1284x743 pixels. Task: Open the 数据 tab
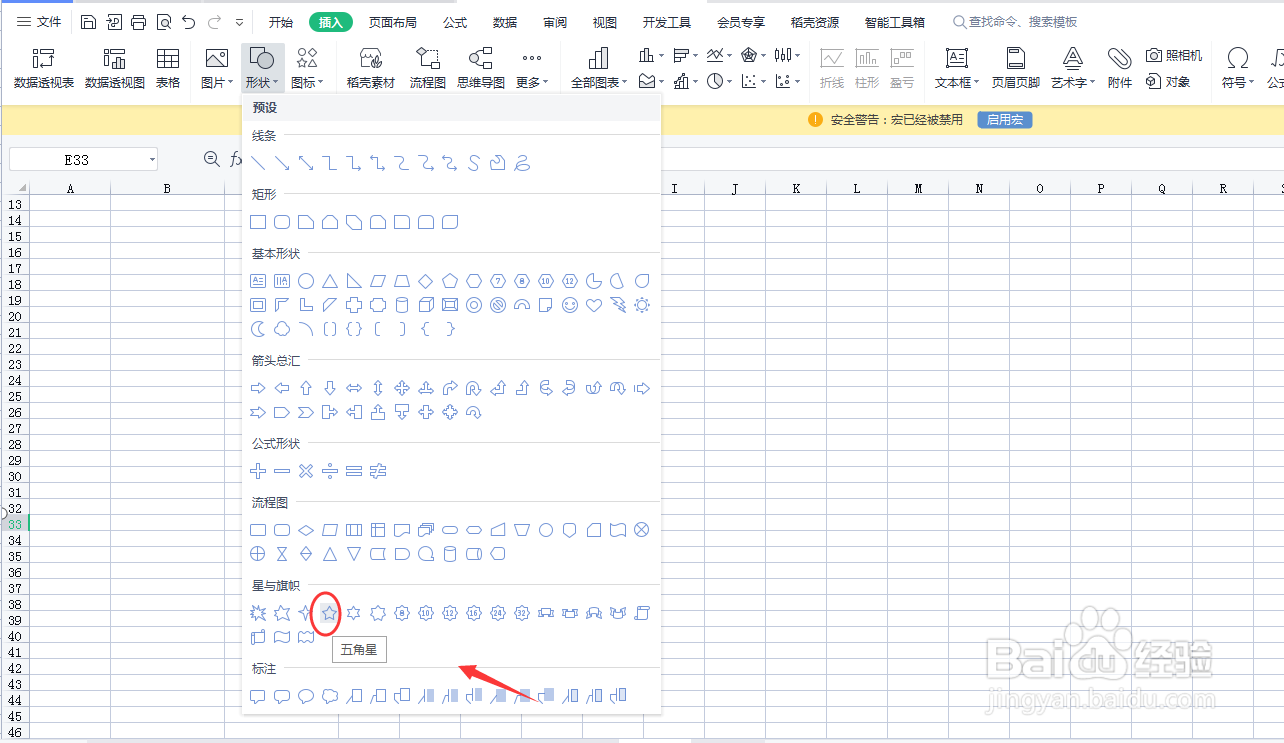pyautogui.click(x=505, y=22)
